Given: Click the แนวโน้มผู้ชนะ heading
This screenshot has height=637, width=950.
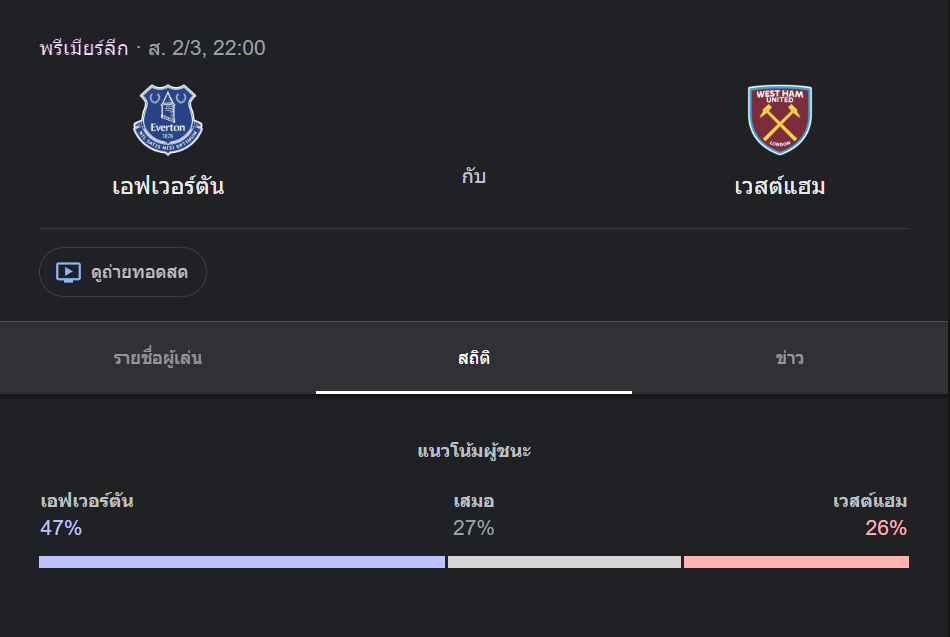Looking at the screenshot, I should [474, 451].
